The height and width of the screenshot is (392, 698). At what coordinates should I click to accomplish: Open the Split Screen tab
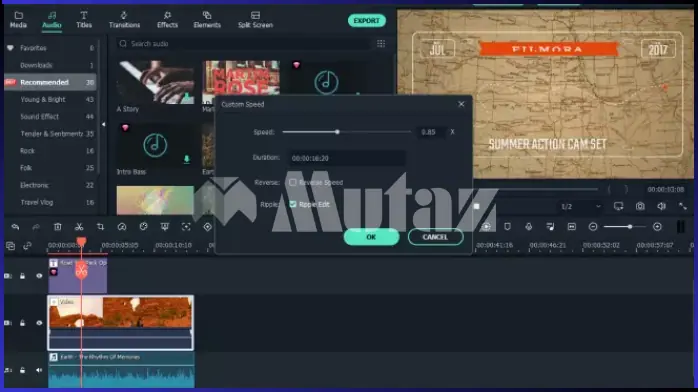pos(255,20)
